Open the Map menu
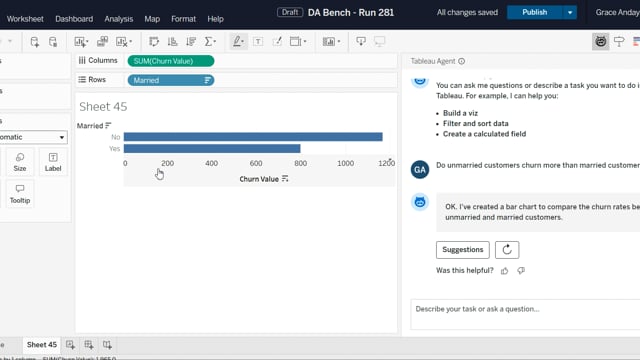 tap(152, 19)
